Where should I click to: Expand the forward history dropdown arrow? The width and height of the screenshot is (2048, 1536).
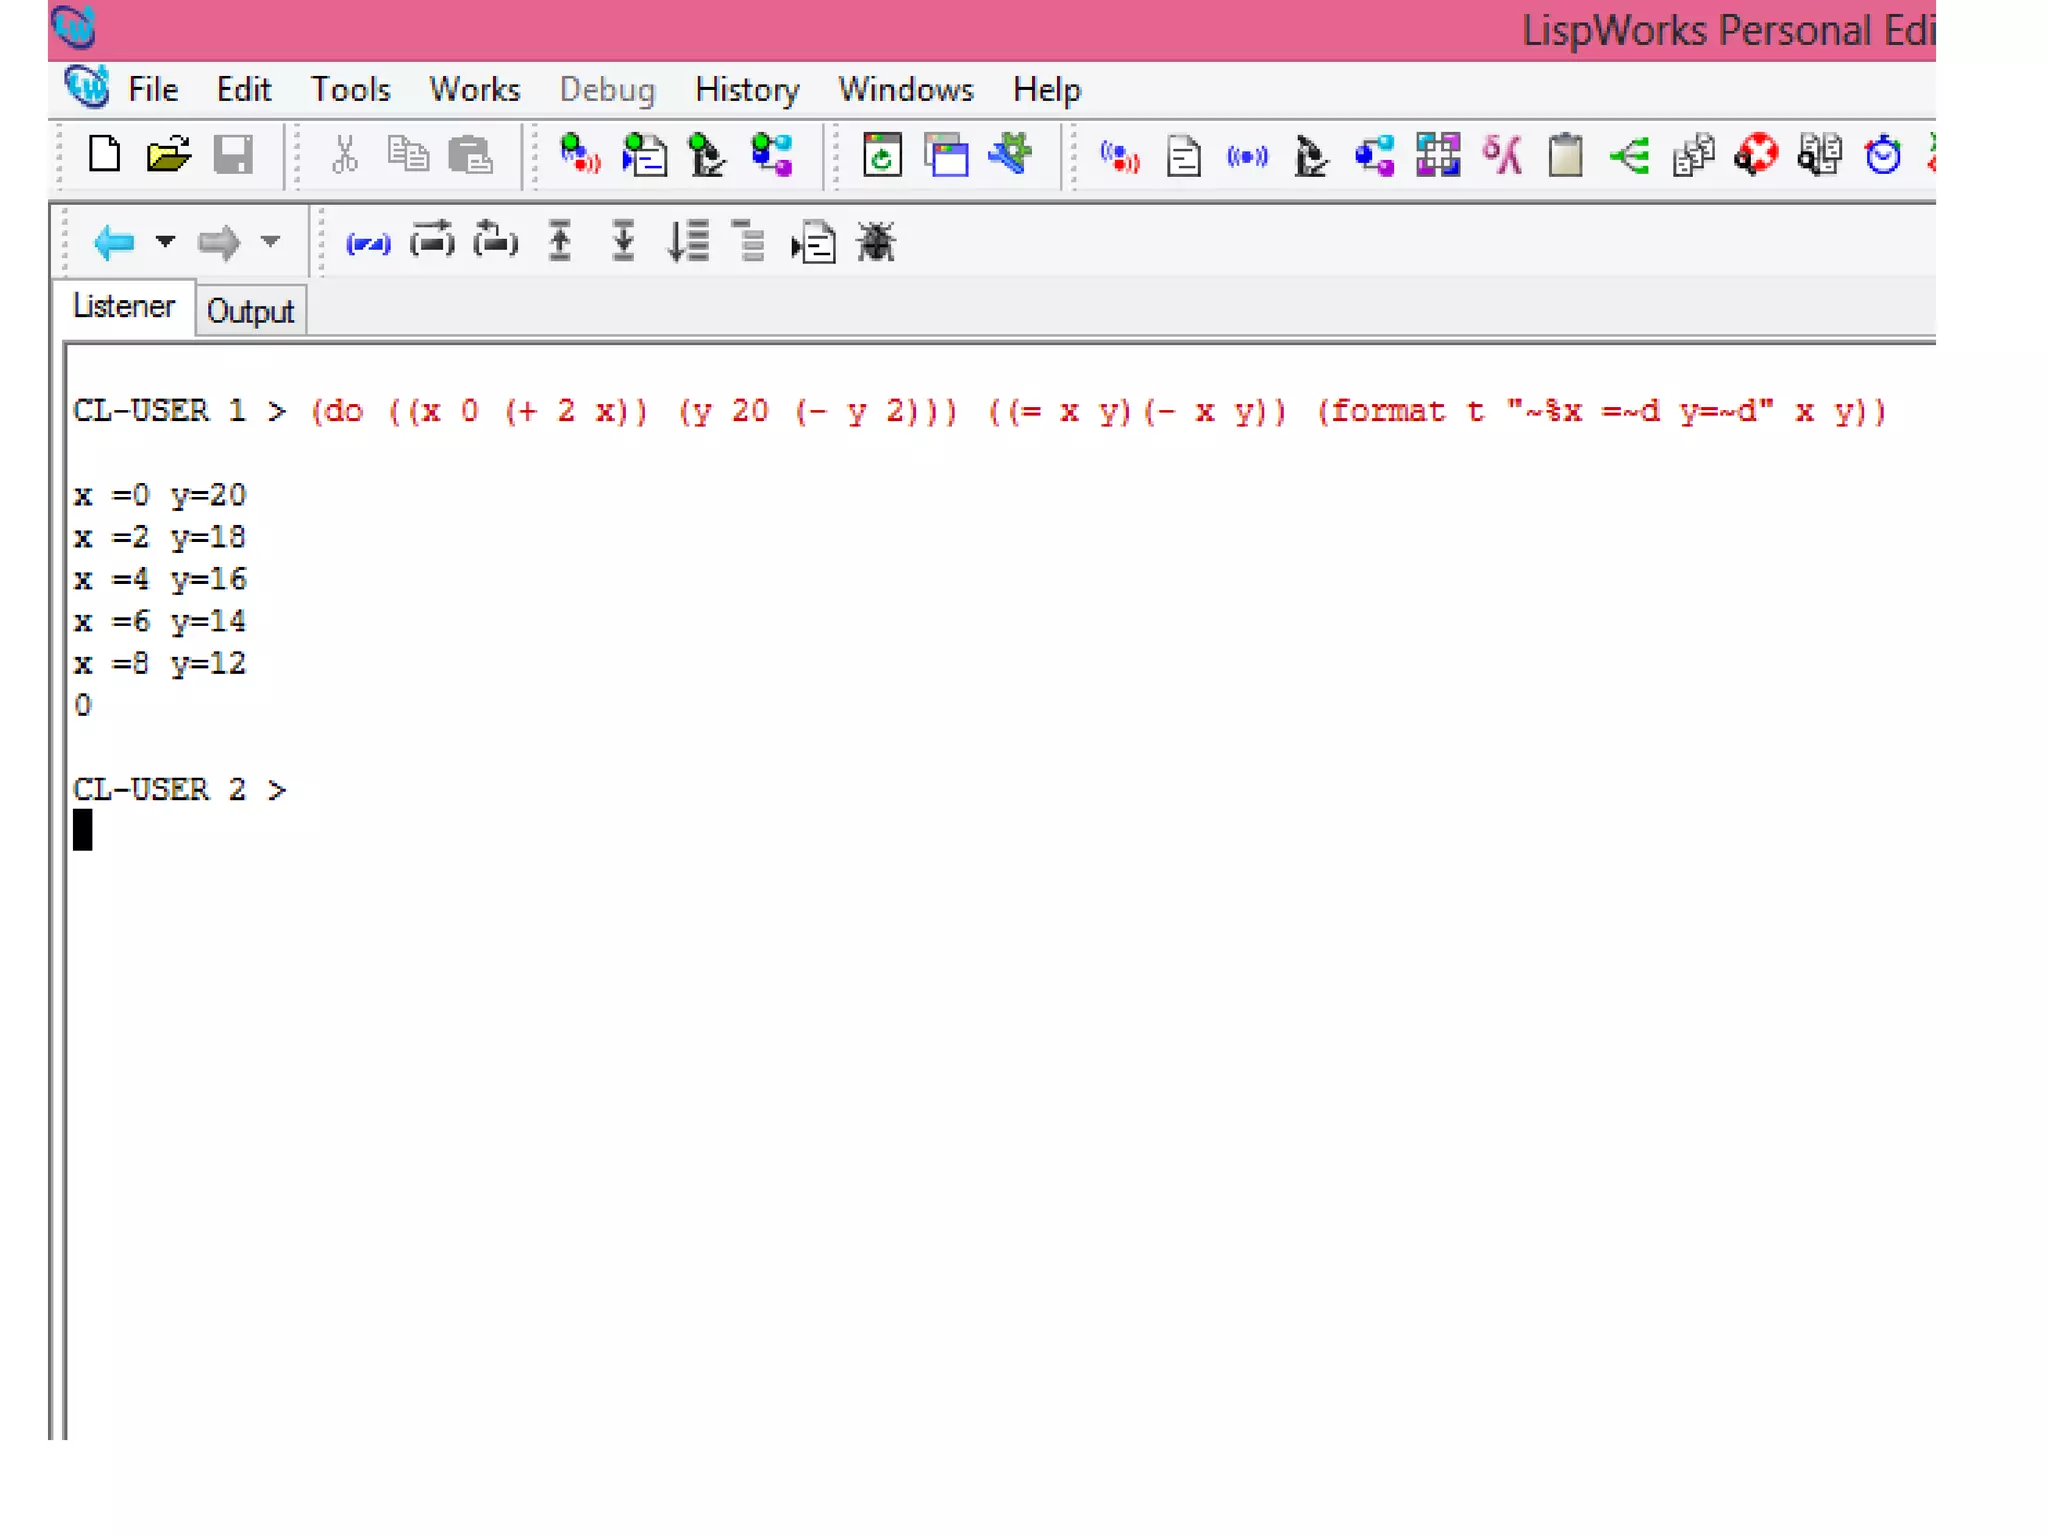pyautogui.click(x=270, y=242)
